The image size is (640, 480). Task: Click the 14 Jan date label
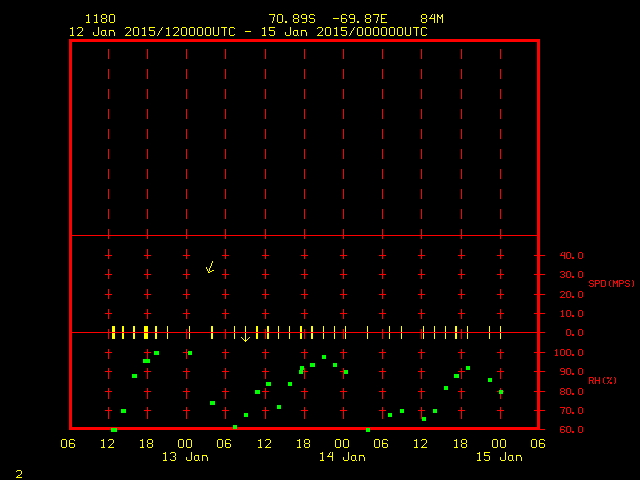342,457
